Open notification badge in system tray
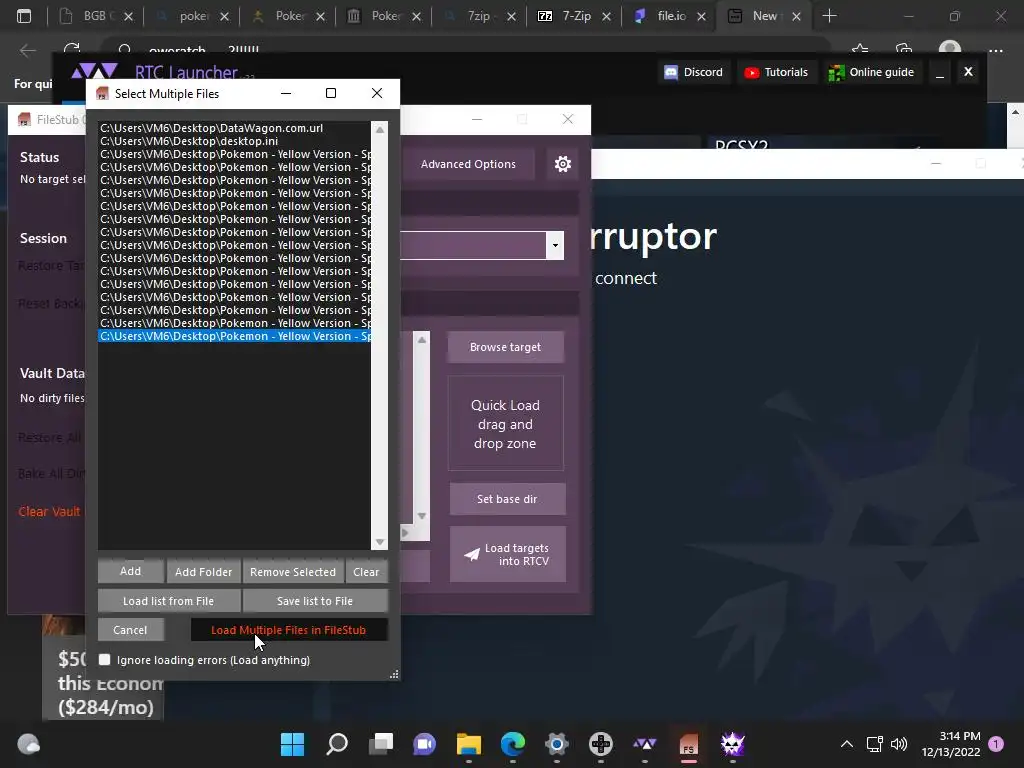Image resolution: width=1024 pixels, height=768 pixels. [996, 744]
